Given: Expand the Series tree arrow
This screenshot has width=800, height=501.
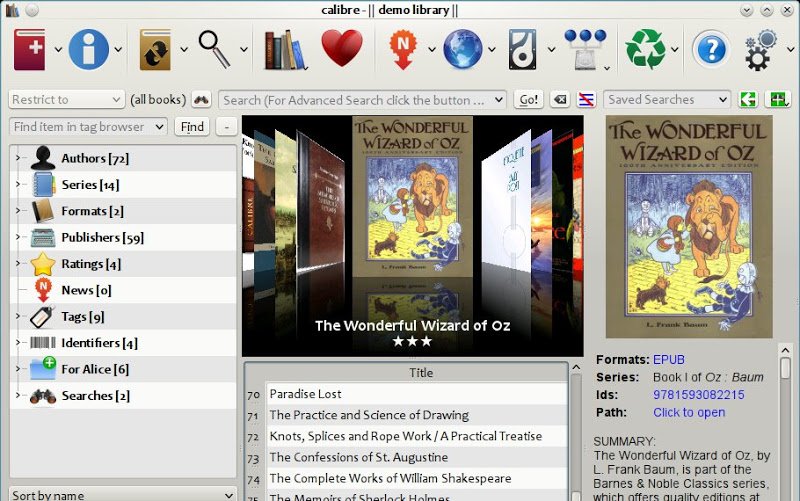Looking at the screenshot, I should 18,184.
